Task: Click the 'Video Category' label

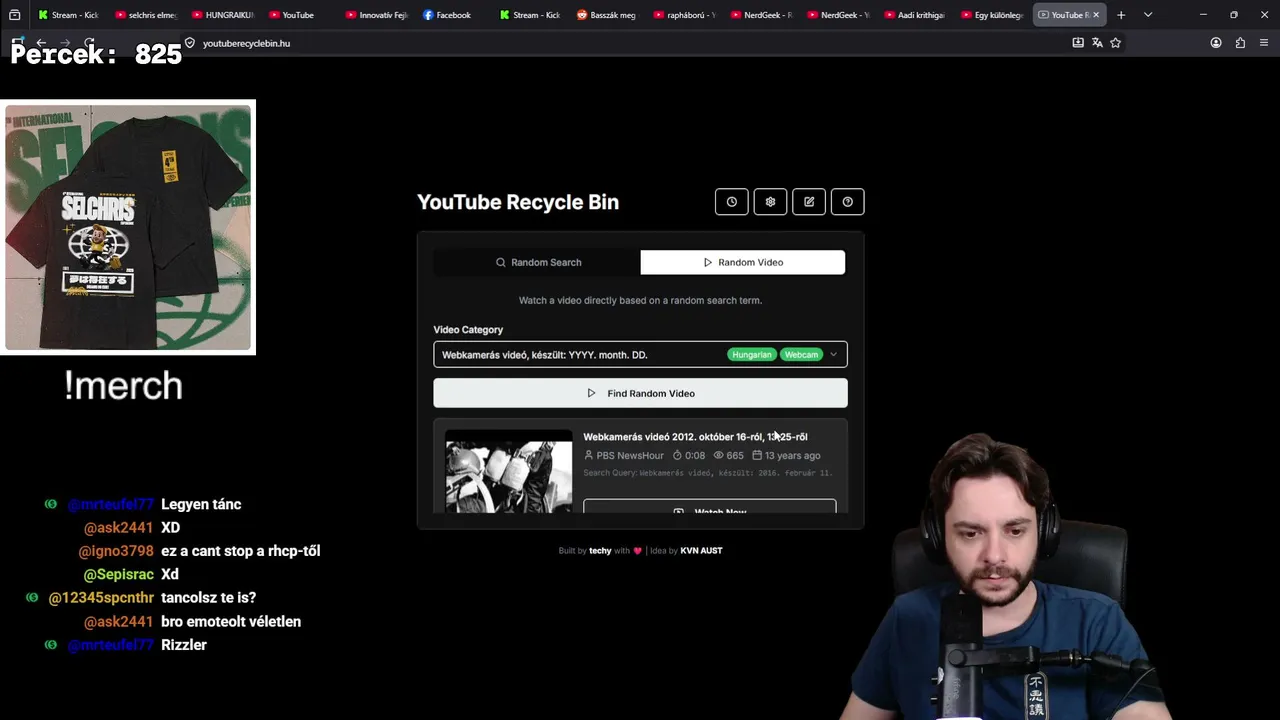Action: pyautogui.click(x=468, y=329)
